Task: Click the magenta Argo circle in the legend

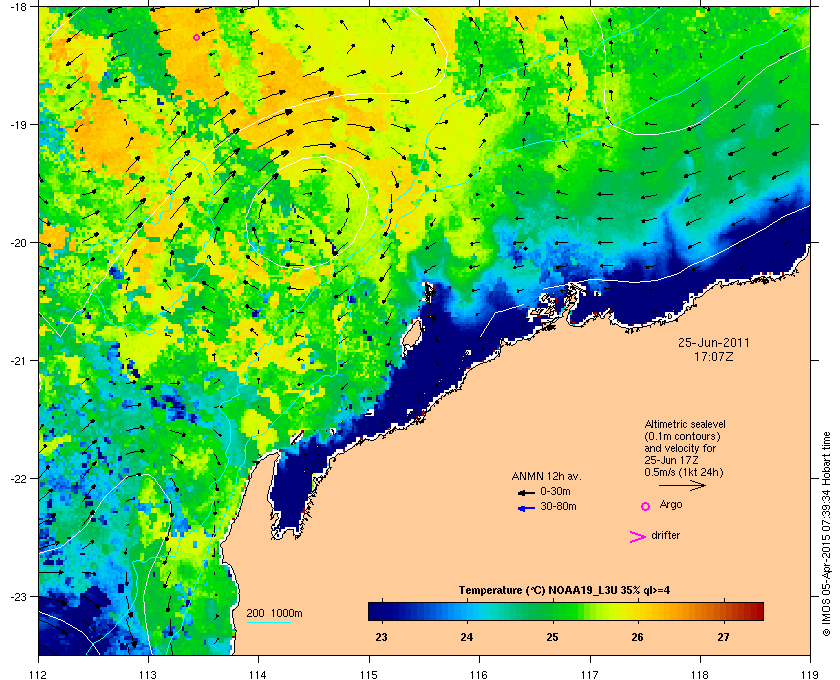Action: point(646,506)
